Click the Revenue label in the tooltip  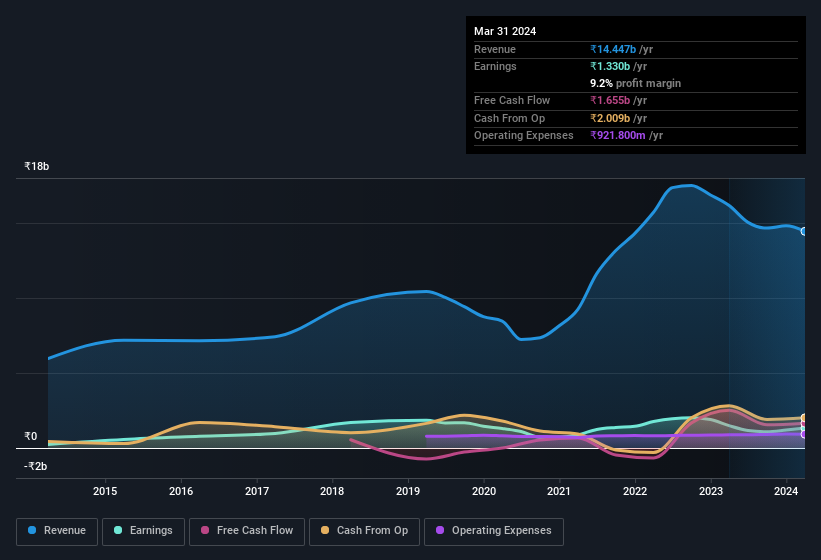pos(495,49)
